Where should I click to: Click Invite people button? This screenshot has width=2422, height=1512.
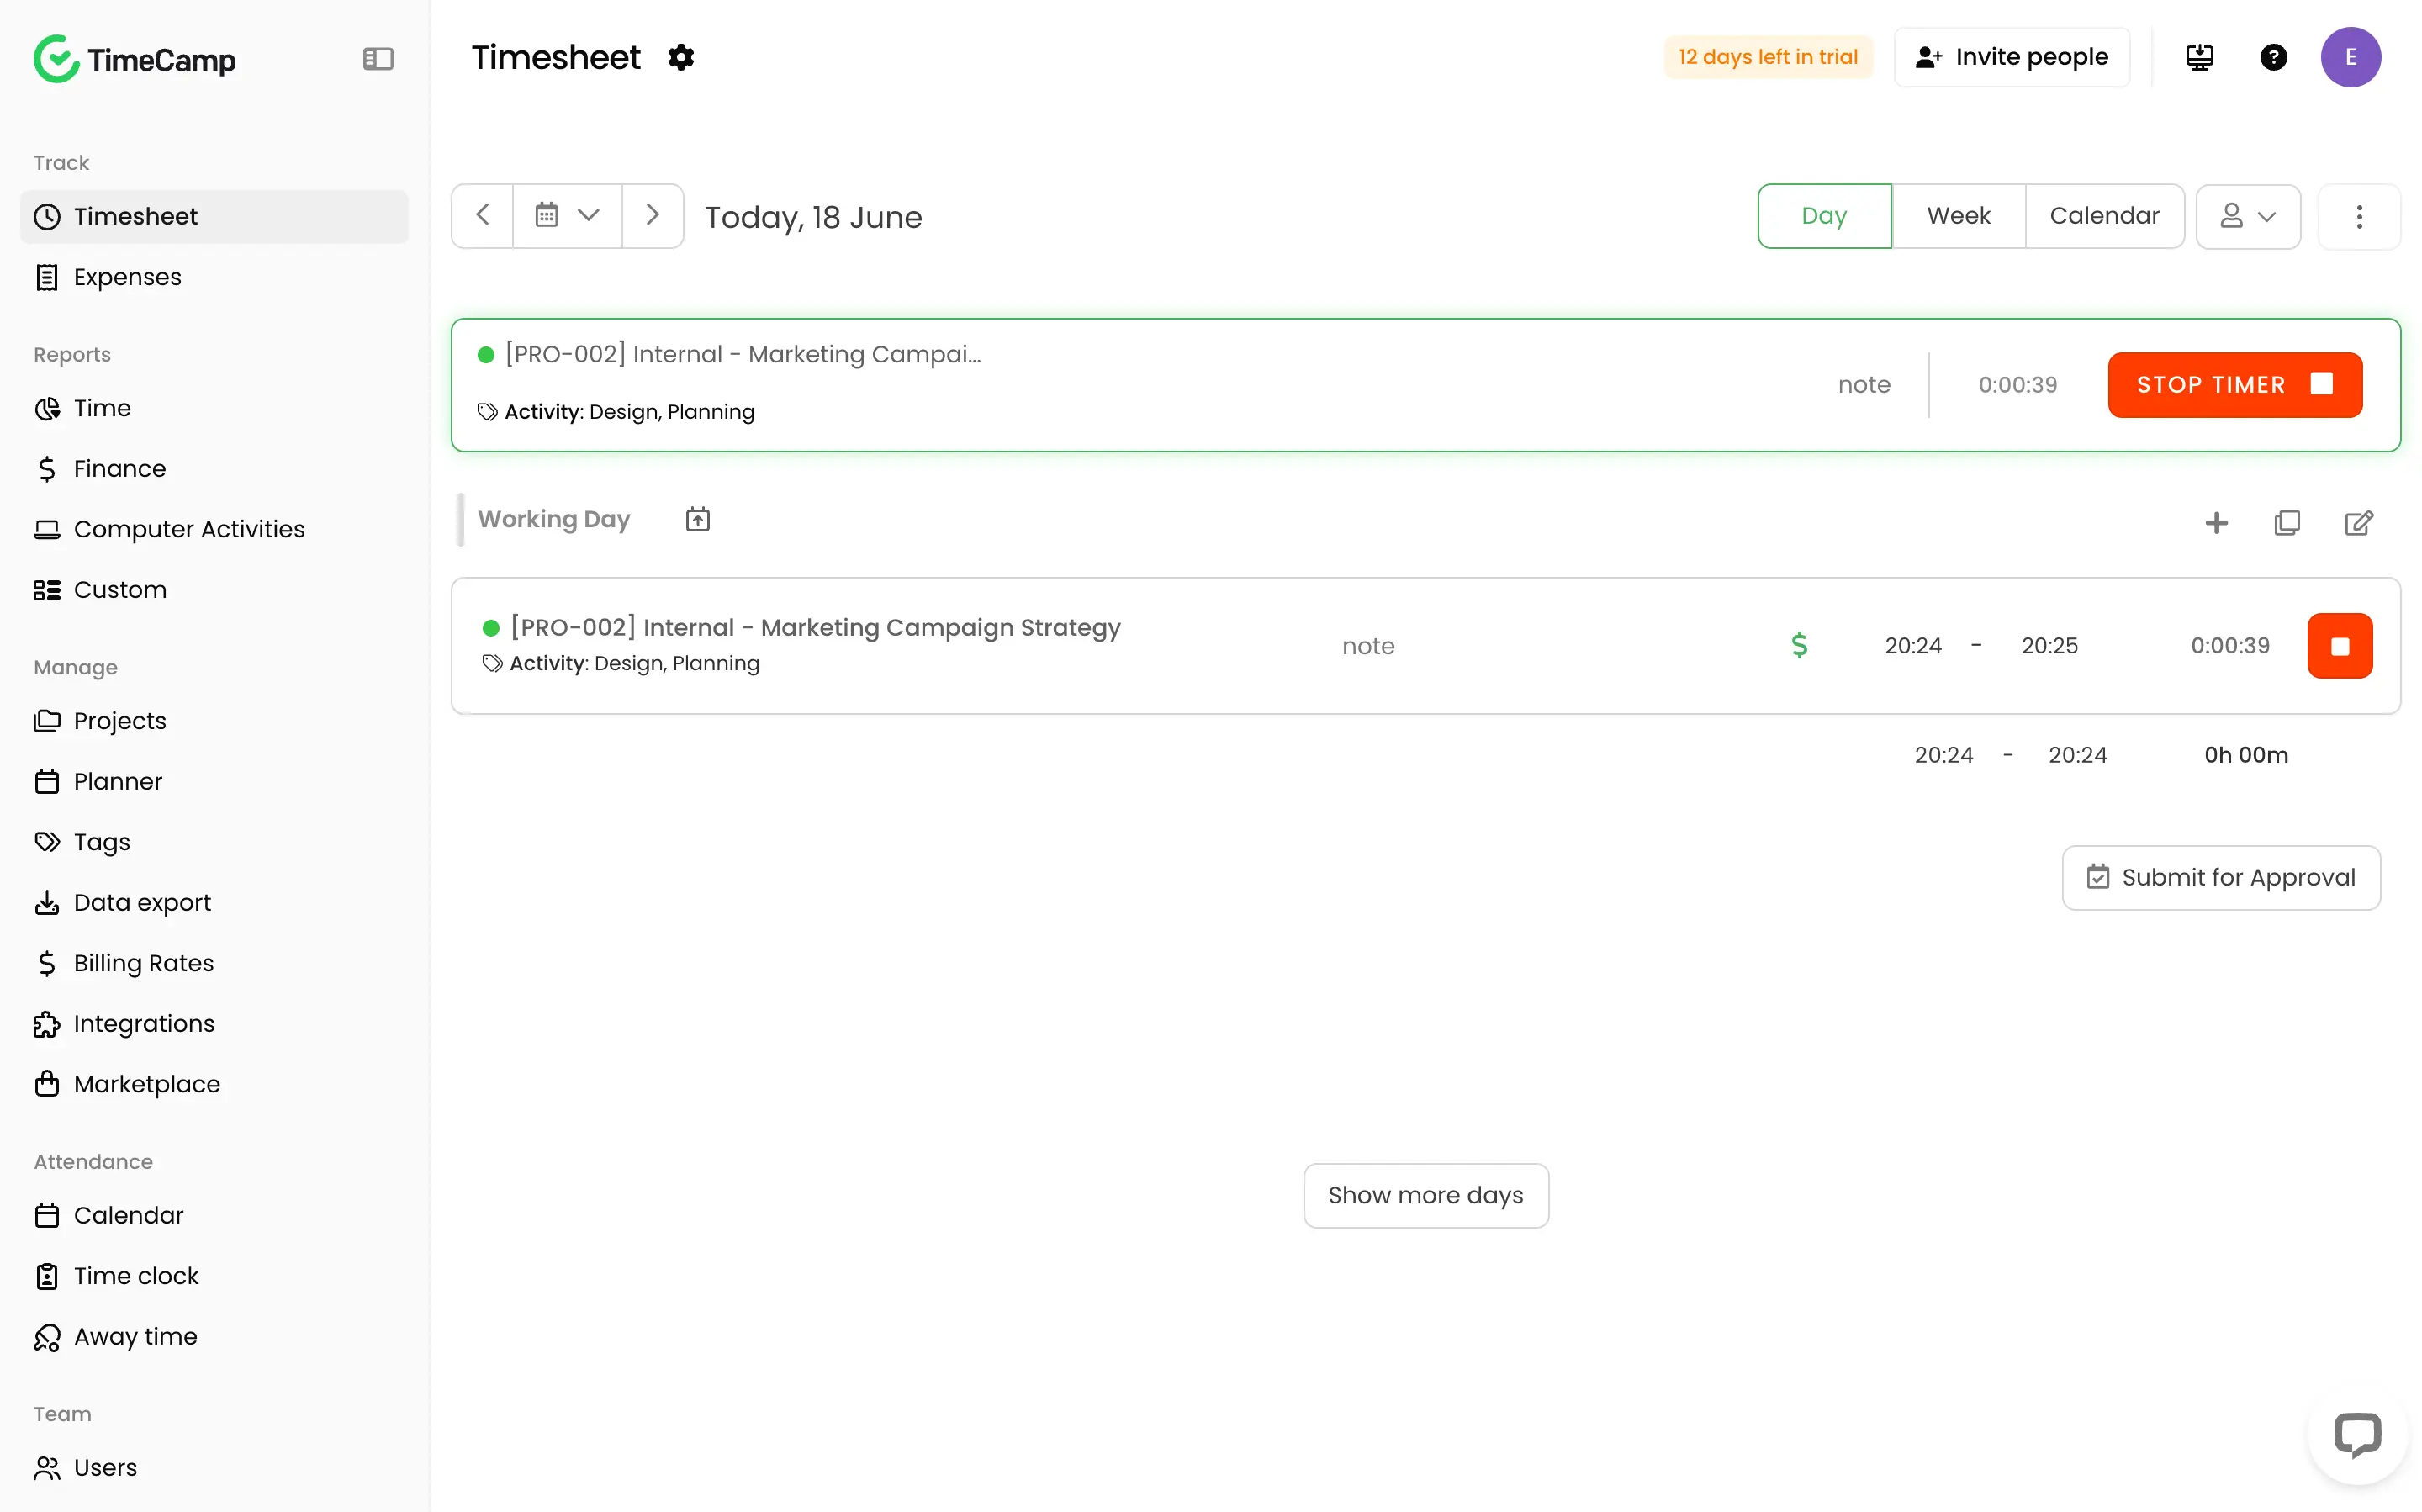[x=2011, y=57]
